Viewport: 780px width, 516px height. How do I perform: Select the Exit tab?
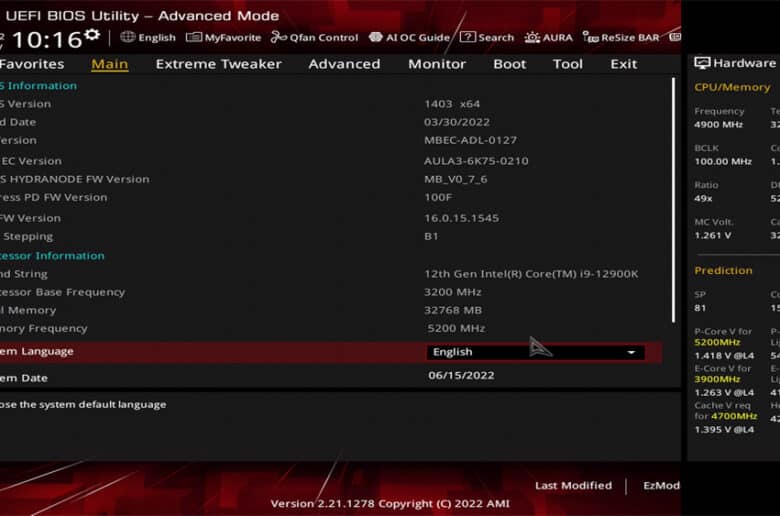pyautogui.click(x=623, y=64)
